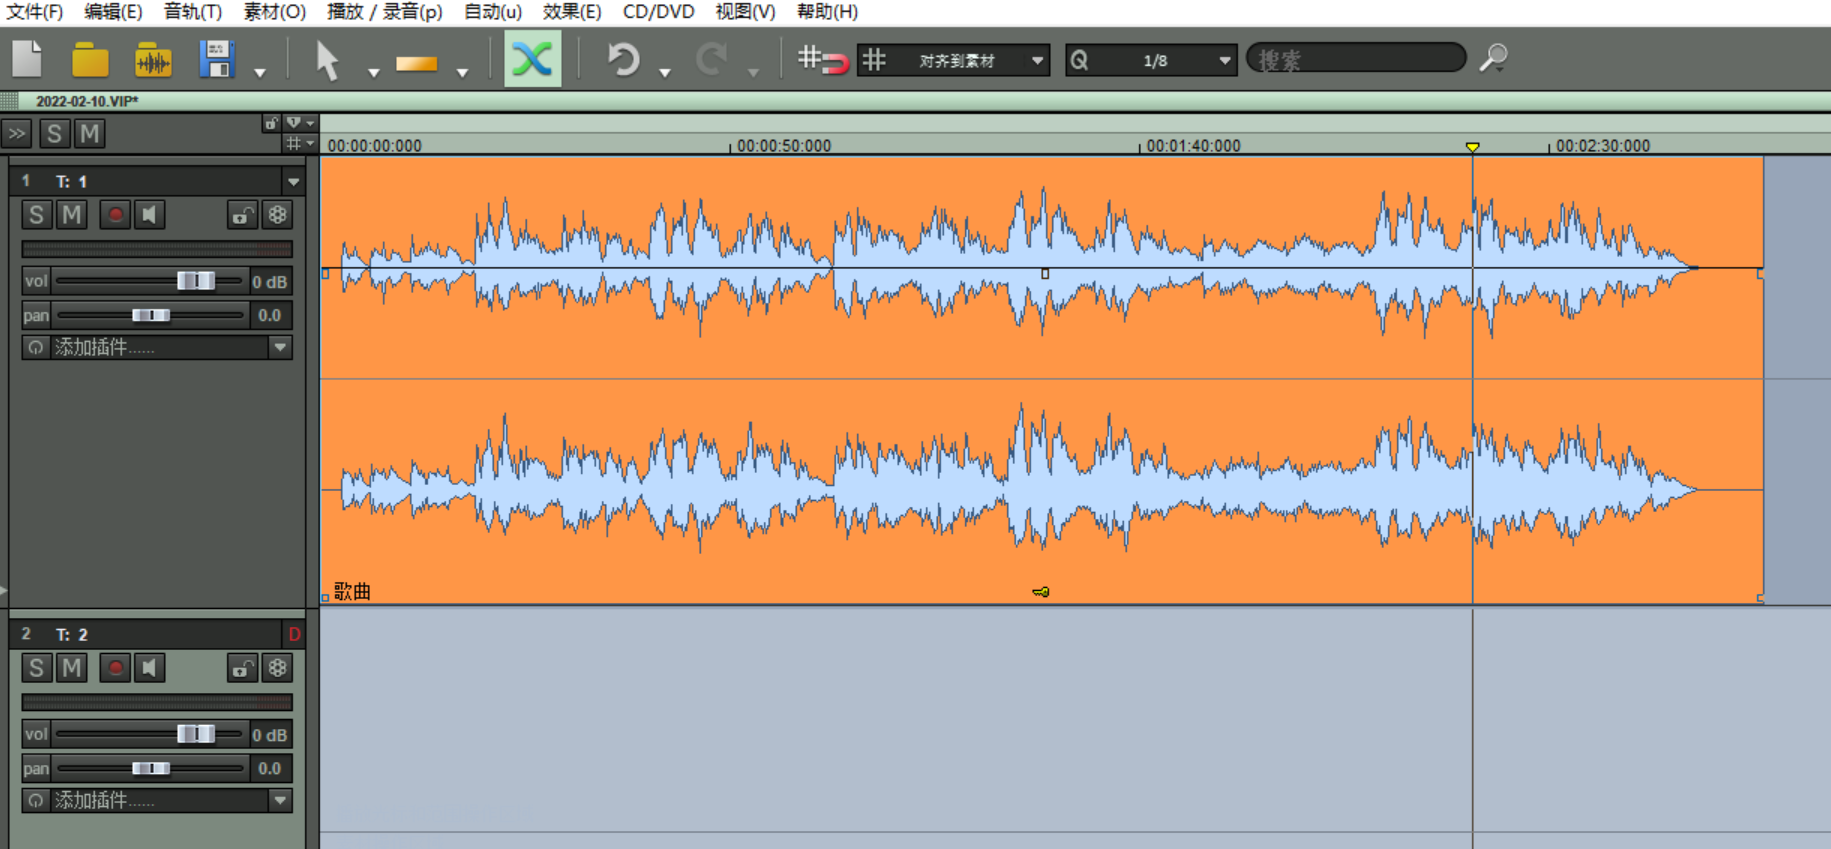Open the track 2 settings gear icon

pos(277,667)
